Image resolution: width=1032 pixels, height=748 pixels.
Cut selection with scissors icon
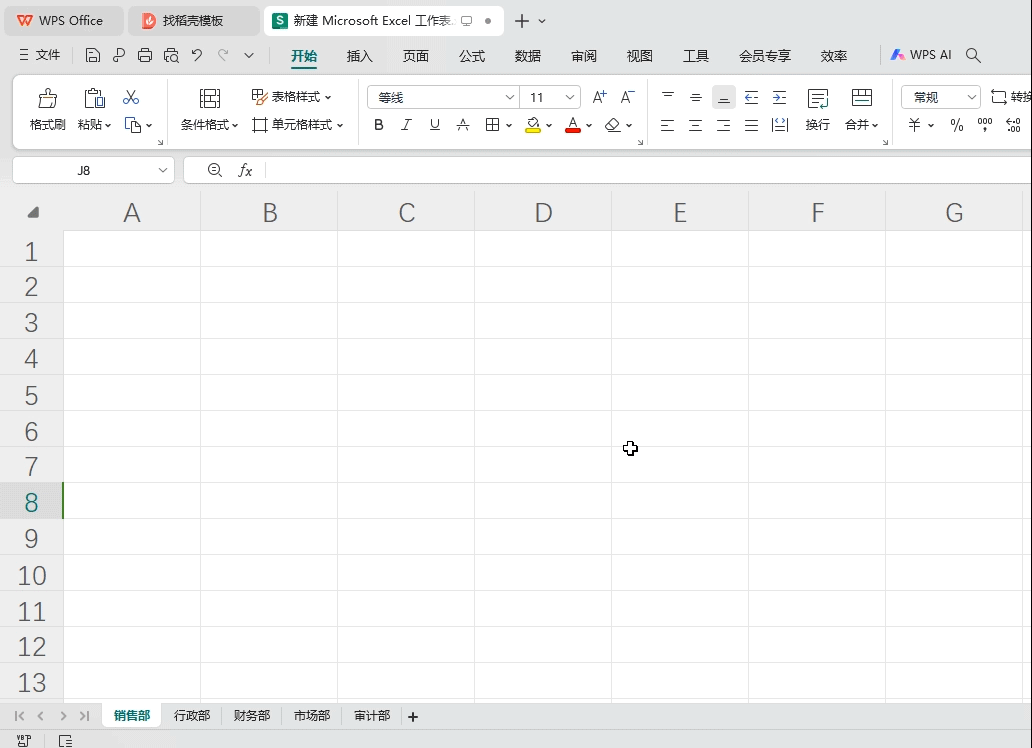click(131, 98)
